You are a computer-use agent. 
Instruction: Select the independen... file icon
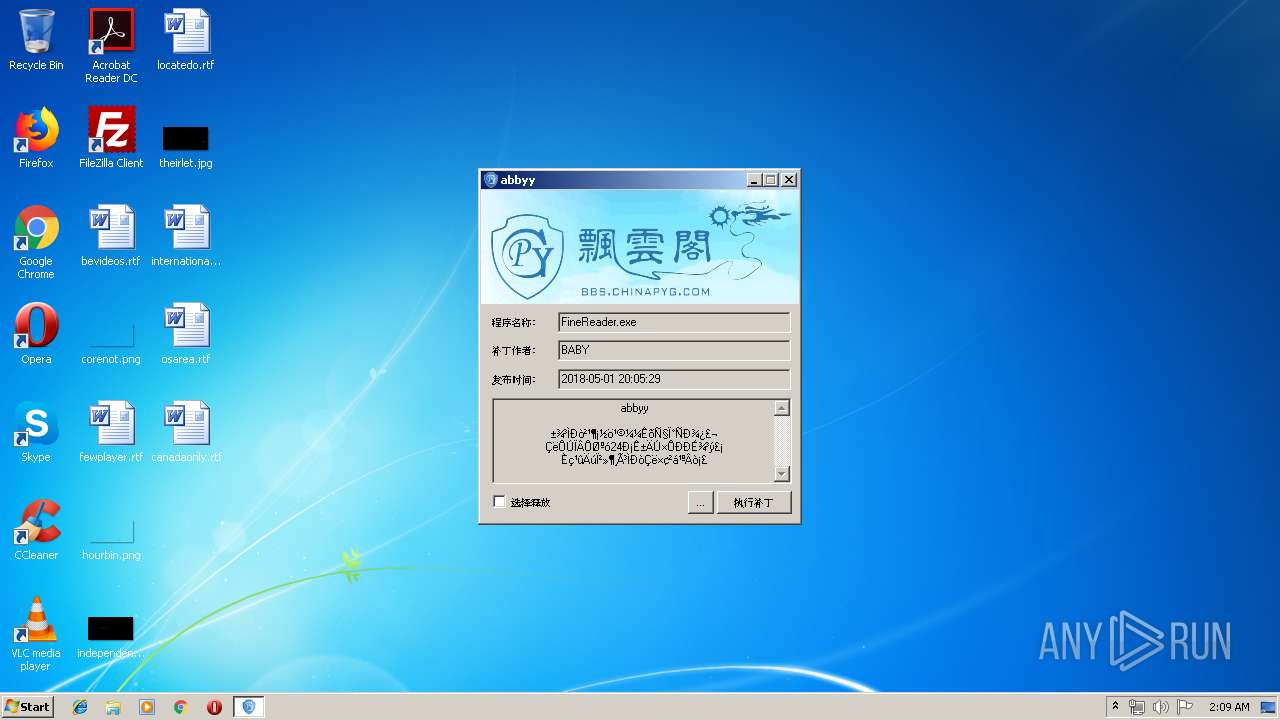pos(111,638)
